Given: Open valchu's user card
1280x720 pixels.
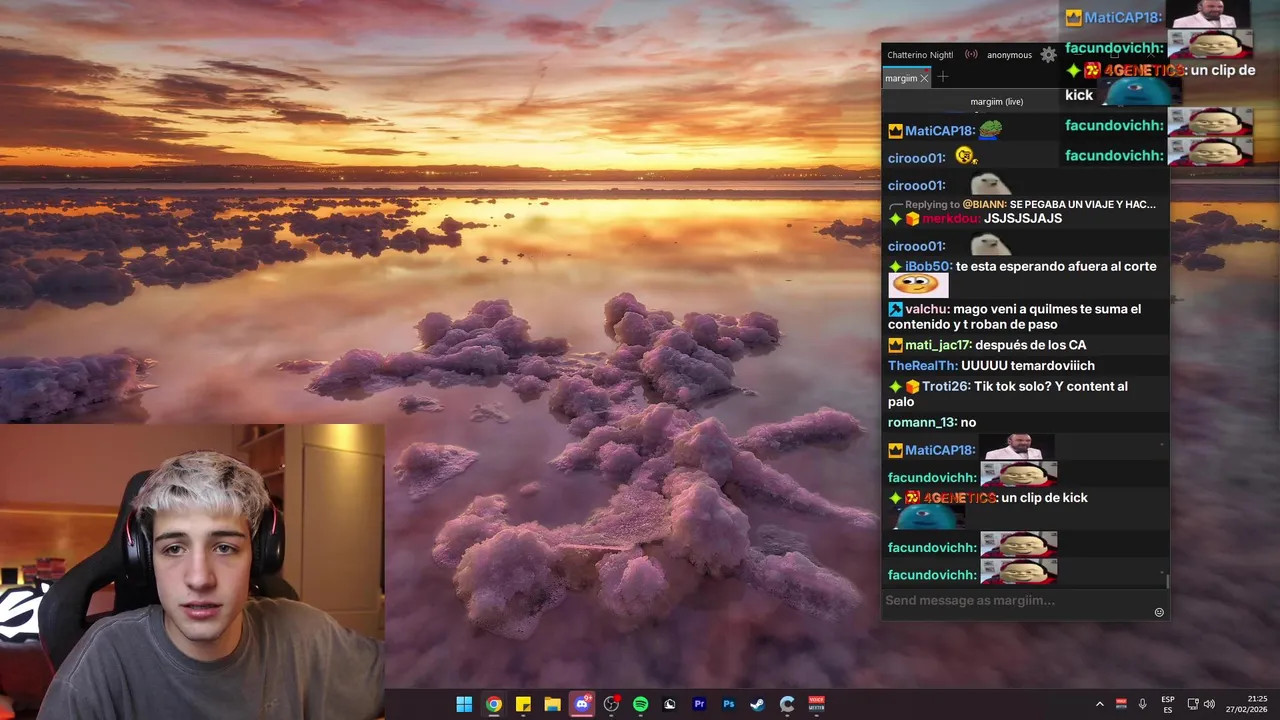Looking at the screenshot, I should point(927,310).
